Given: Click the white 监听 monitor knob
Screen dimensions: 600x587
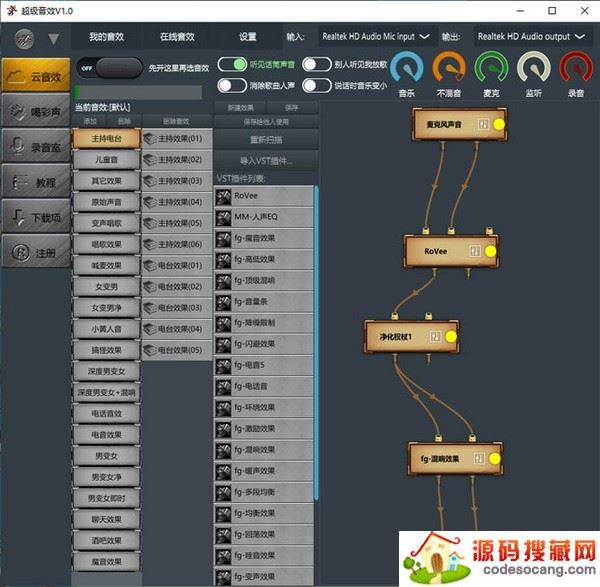Looking at the screenshot, I should point(534,68).
